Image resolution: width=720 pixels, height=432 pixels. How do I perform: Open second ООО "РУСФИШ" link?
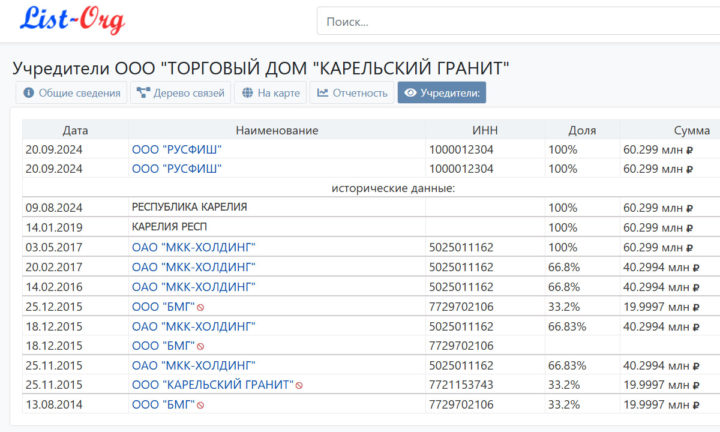coord(177,169)
